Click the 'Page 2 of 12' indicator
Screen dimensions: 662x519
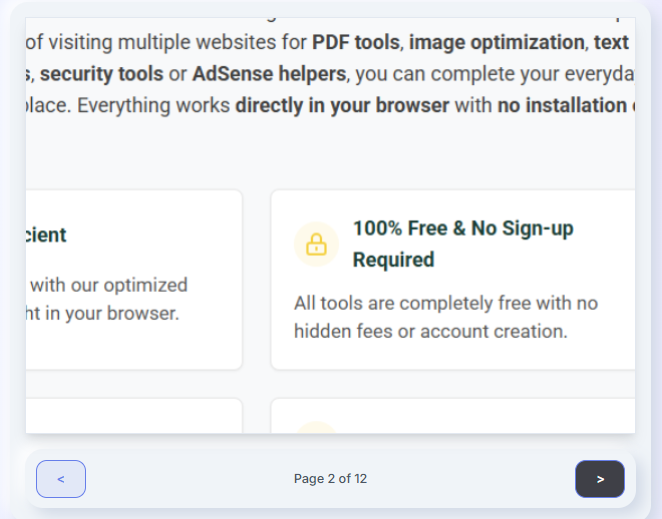pyautogui.click(x=330, y=478)
